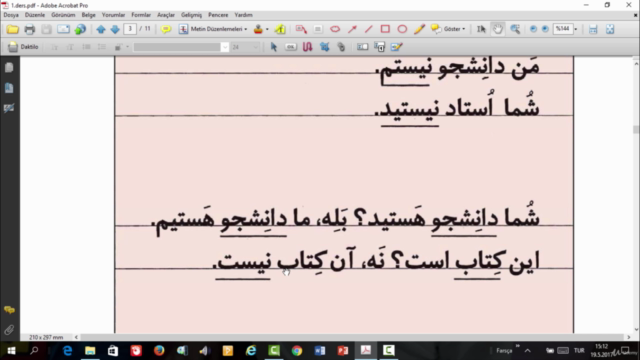640x360 pixels.
Task: Open the Düzenle menu
Action: click(35, 15)
